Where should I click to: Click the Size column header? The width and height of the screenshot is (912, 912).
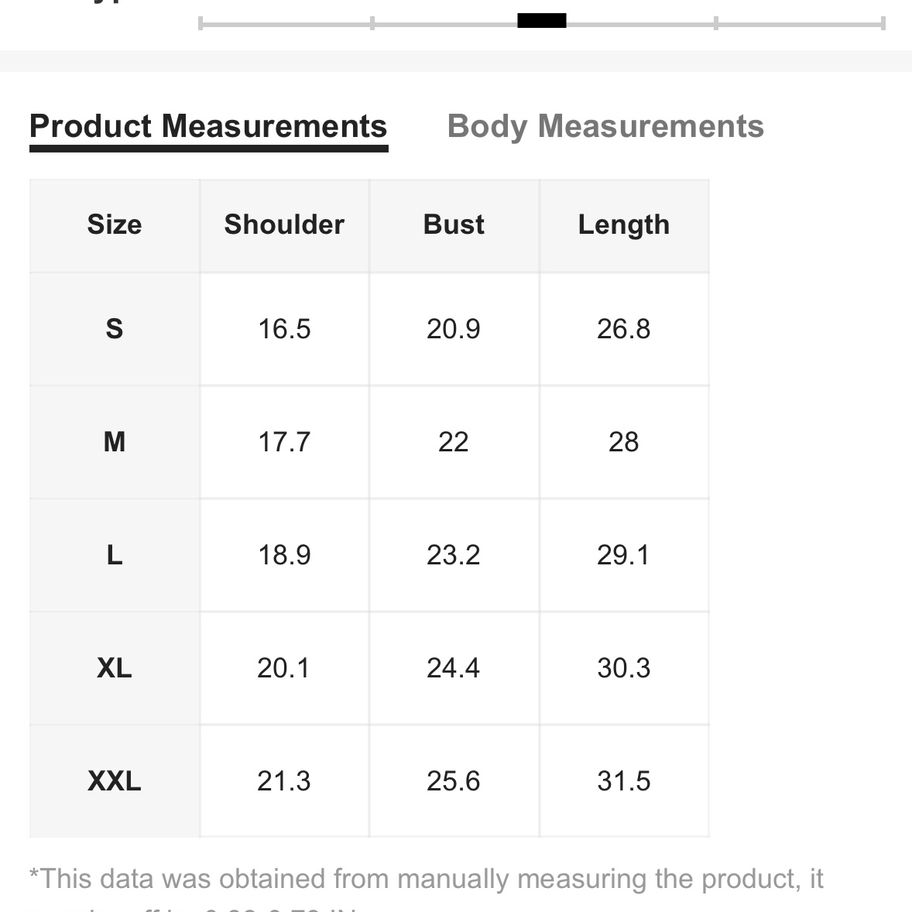pyautogui.click(x=114, y=225)
